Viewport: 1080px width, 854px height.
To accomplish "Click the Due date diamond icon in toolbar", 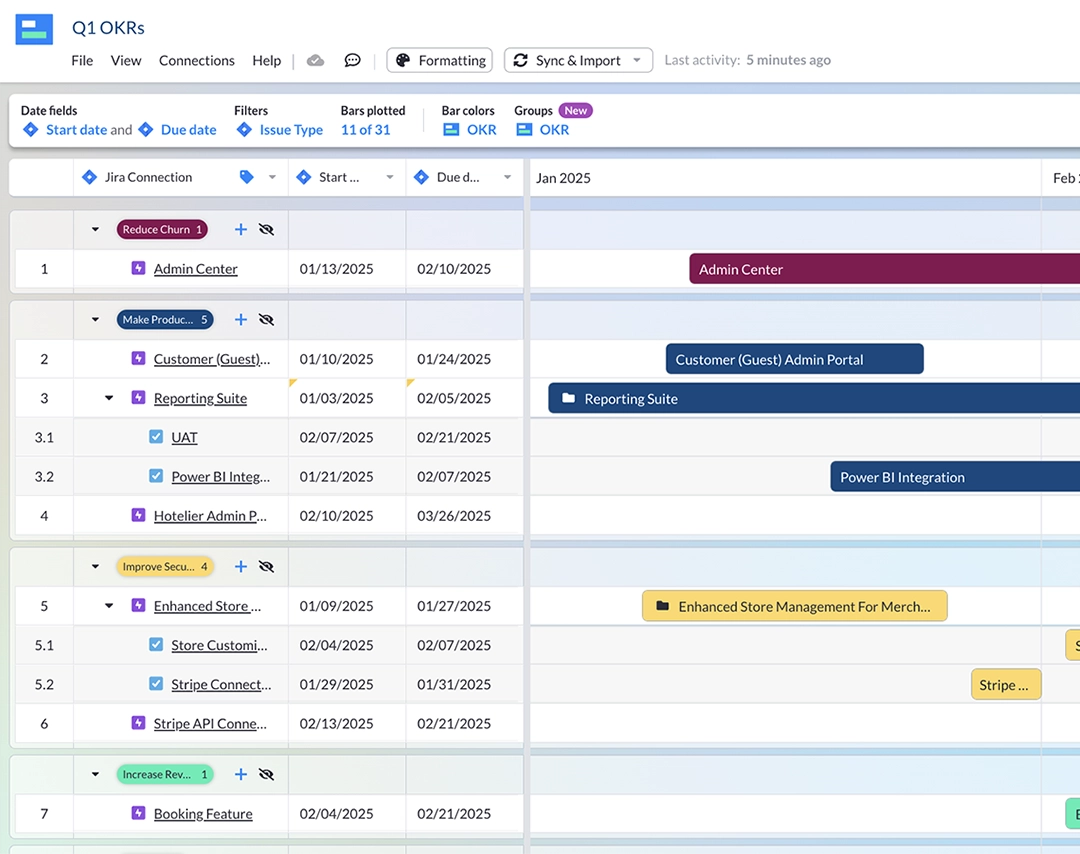I will coord(145,129).
